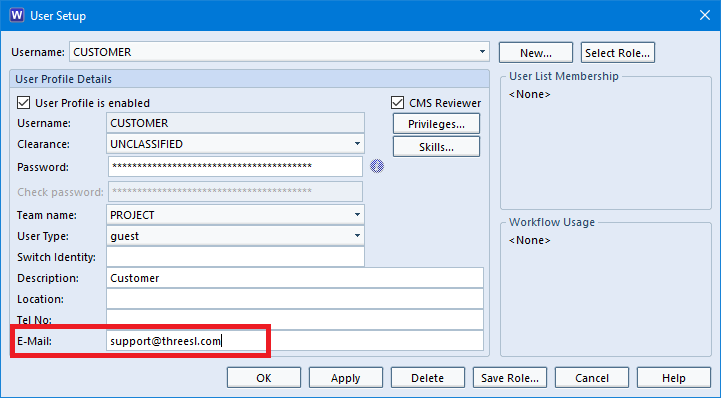The height and width of the screenshot is (398, 721).
Task: Open the Skills... dialog
Action: click(436, 147)
